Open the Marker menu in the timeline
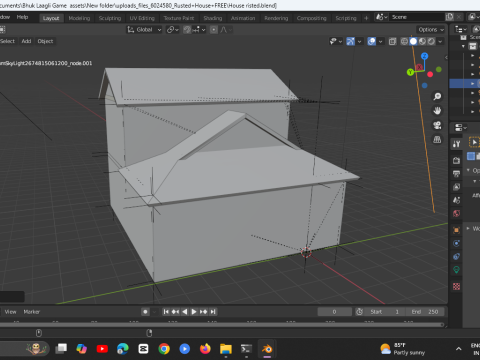This screenshot has height=360, width=480. (x=32, y=312)
